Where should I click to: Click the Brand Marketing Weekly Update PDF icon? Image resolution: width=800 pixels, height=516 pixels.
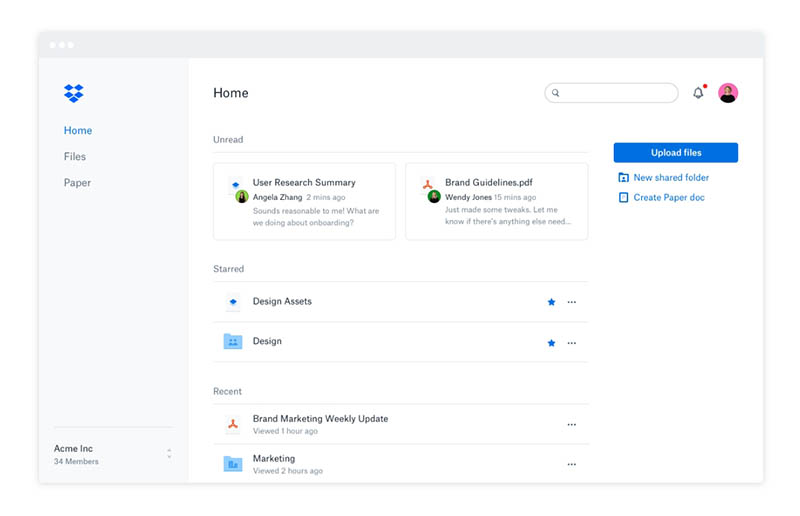[233, 424]
